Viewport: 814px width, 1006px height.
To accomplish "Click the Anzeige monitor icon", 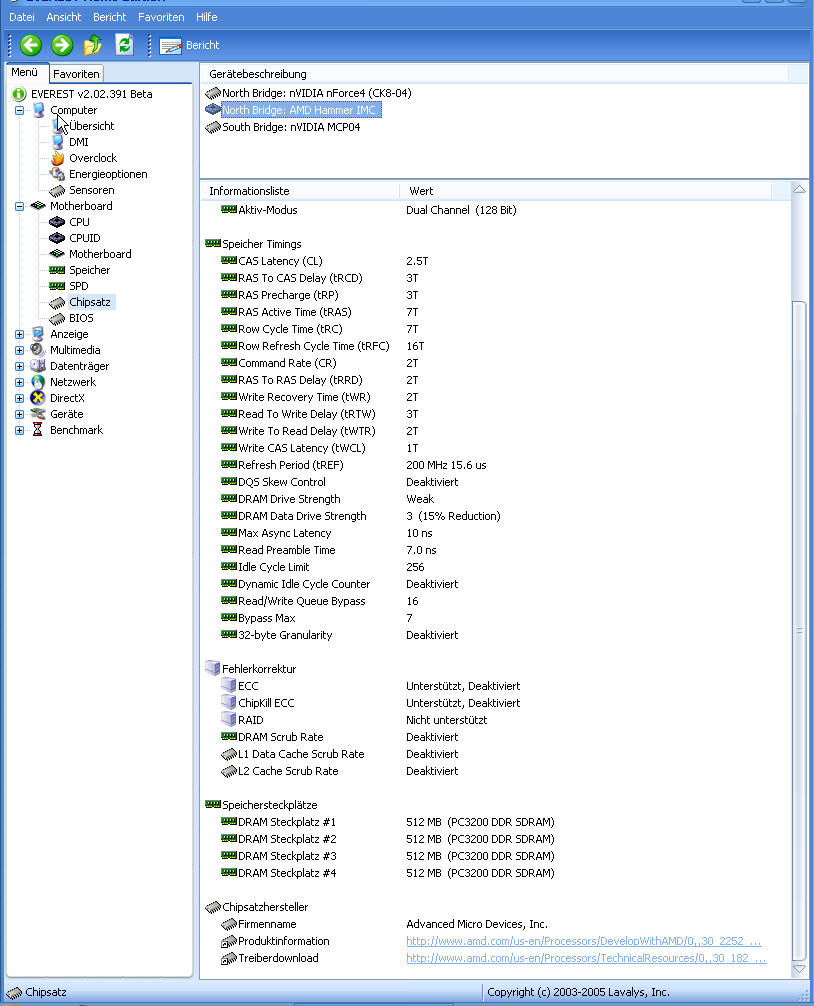I will (x=38, y=334).
